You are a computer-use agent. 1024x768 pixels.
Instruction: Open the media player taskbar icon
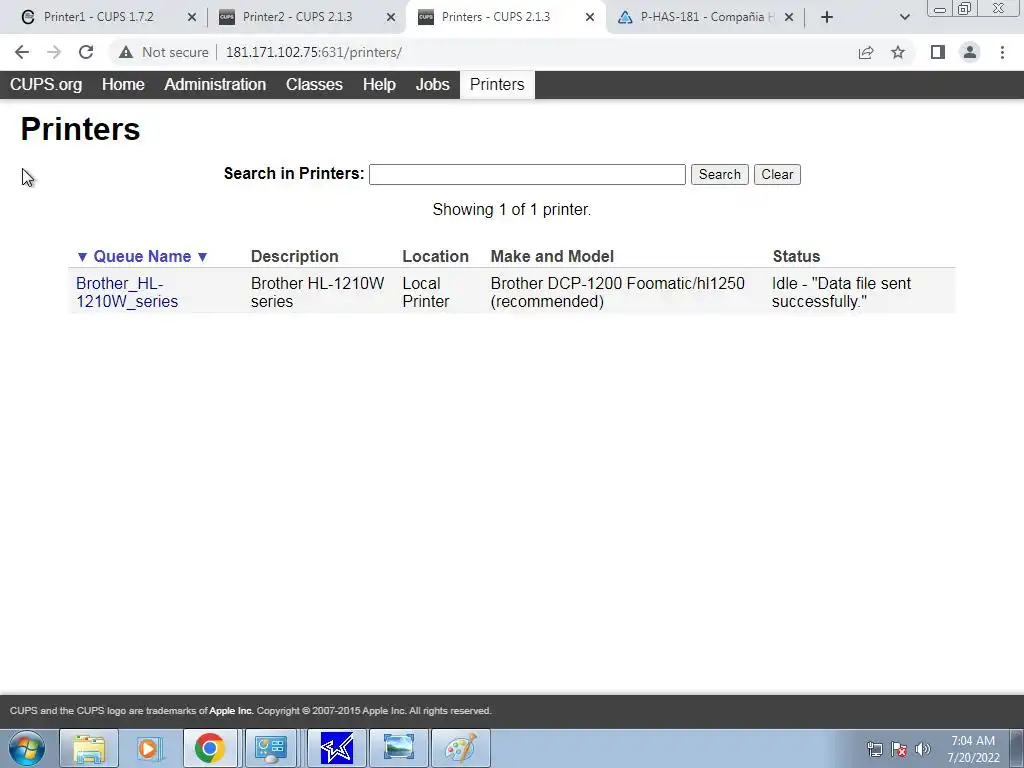coord(149,748)
